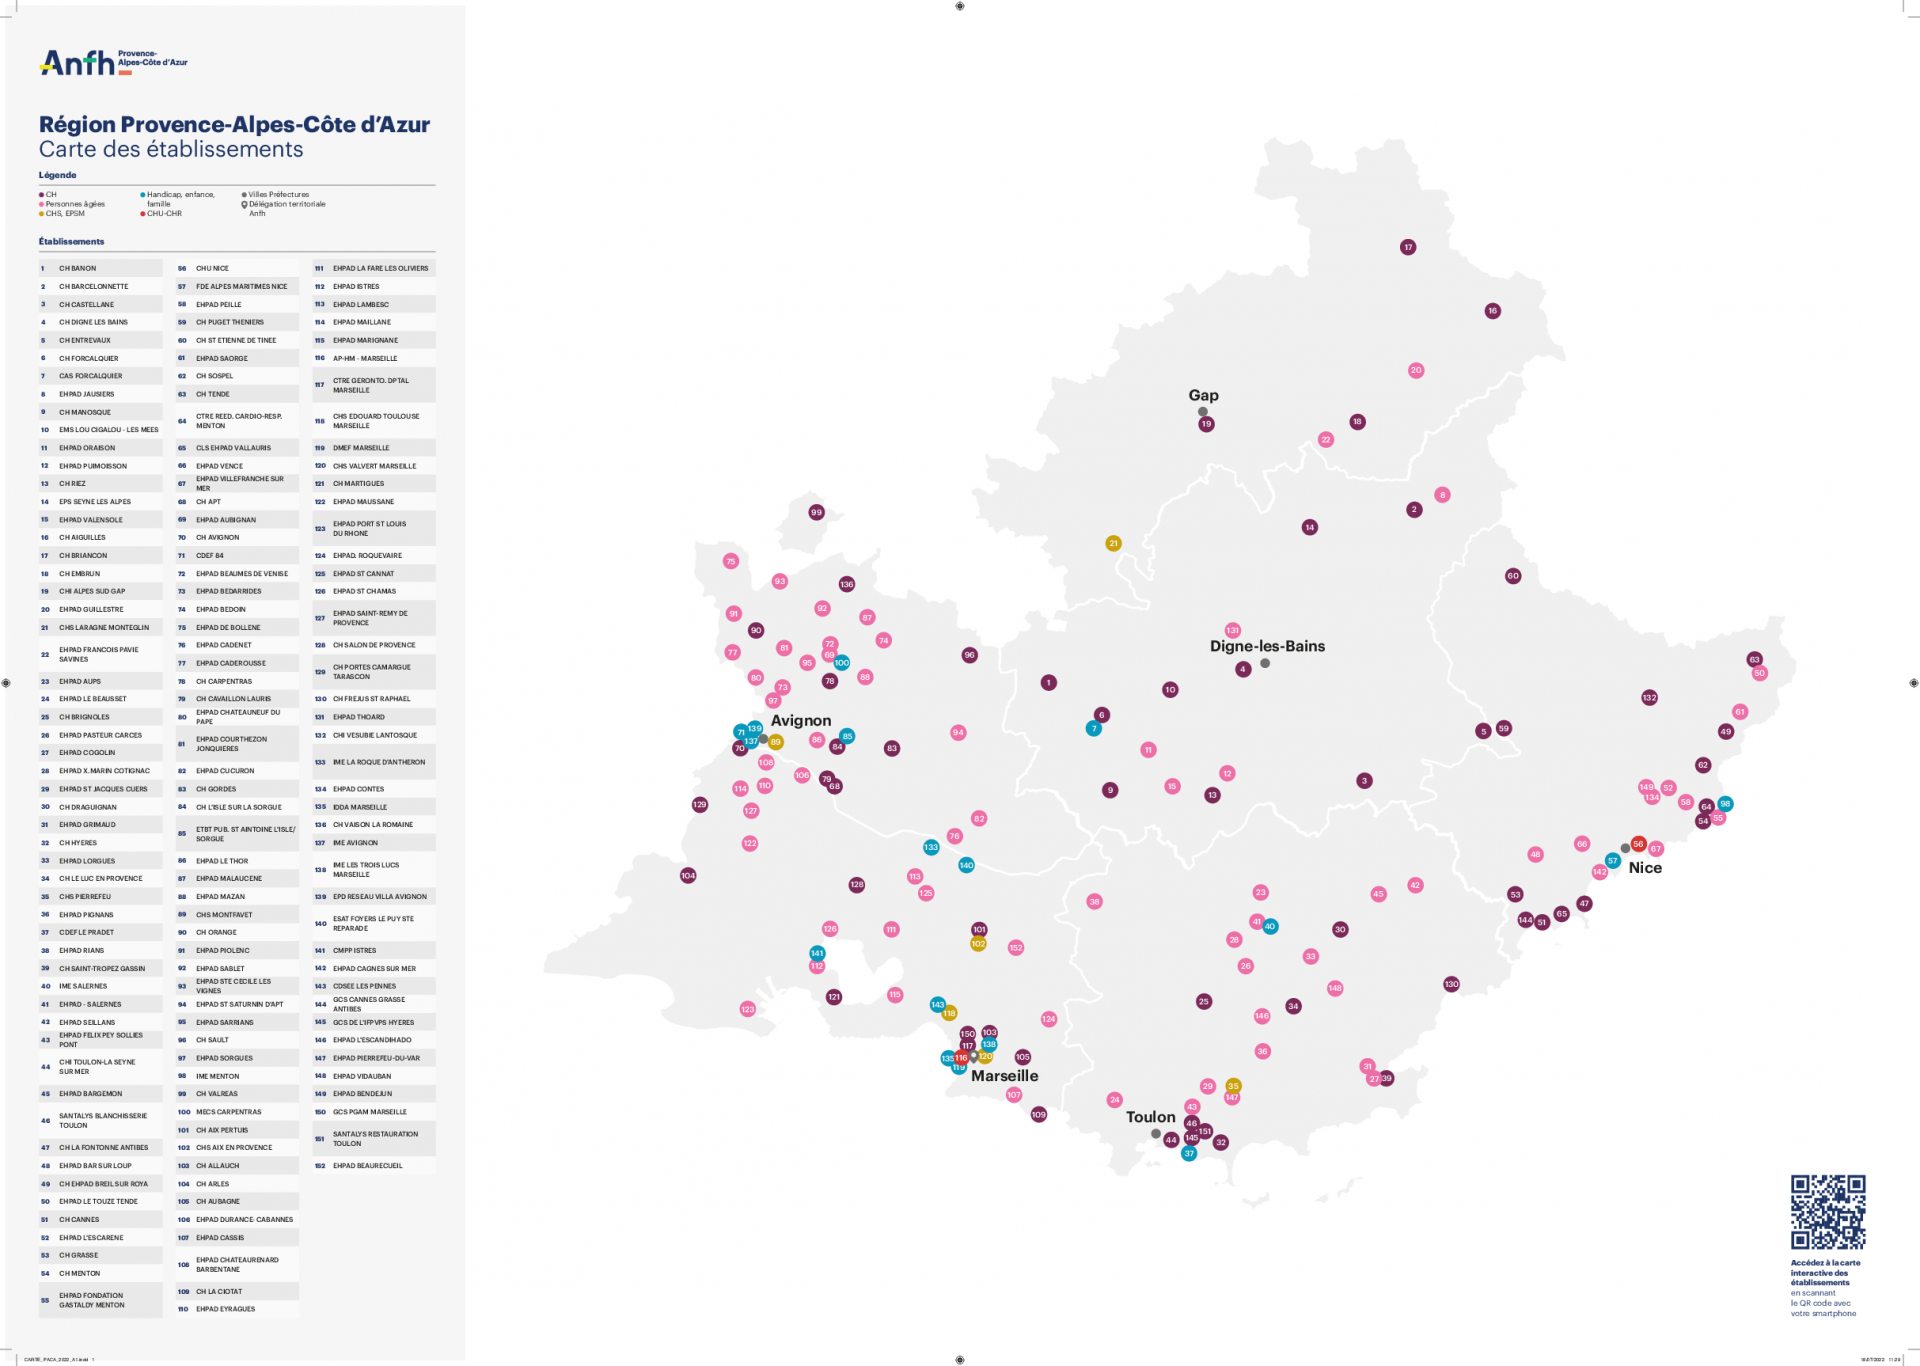Select the 'CH AVIGNON' list row
Image resolution: width=1920 pixels, height=1366 pixels.
(237, 537)
